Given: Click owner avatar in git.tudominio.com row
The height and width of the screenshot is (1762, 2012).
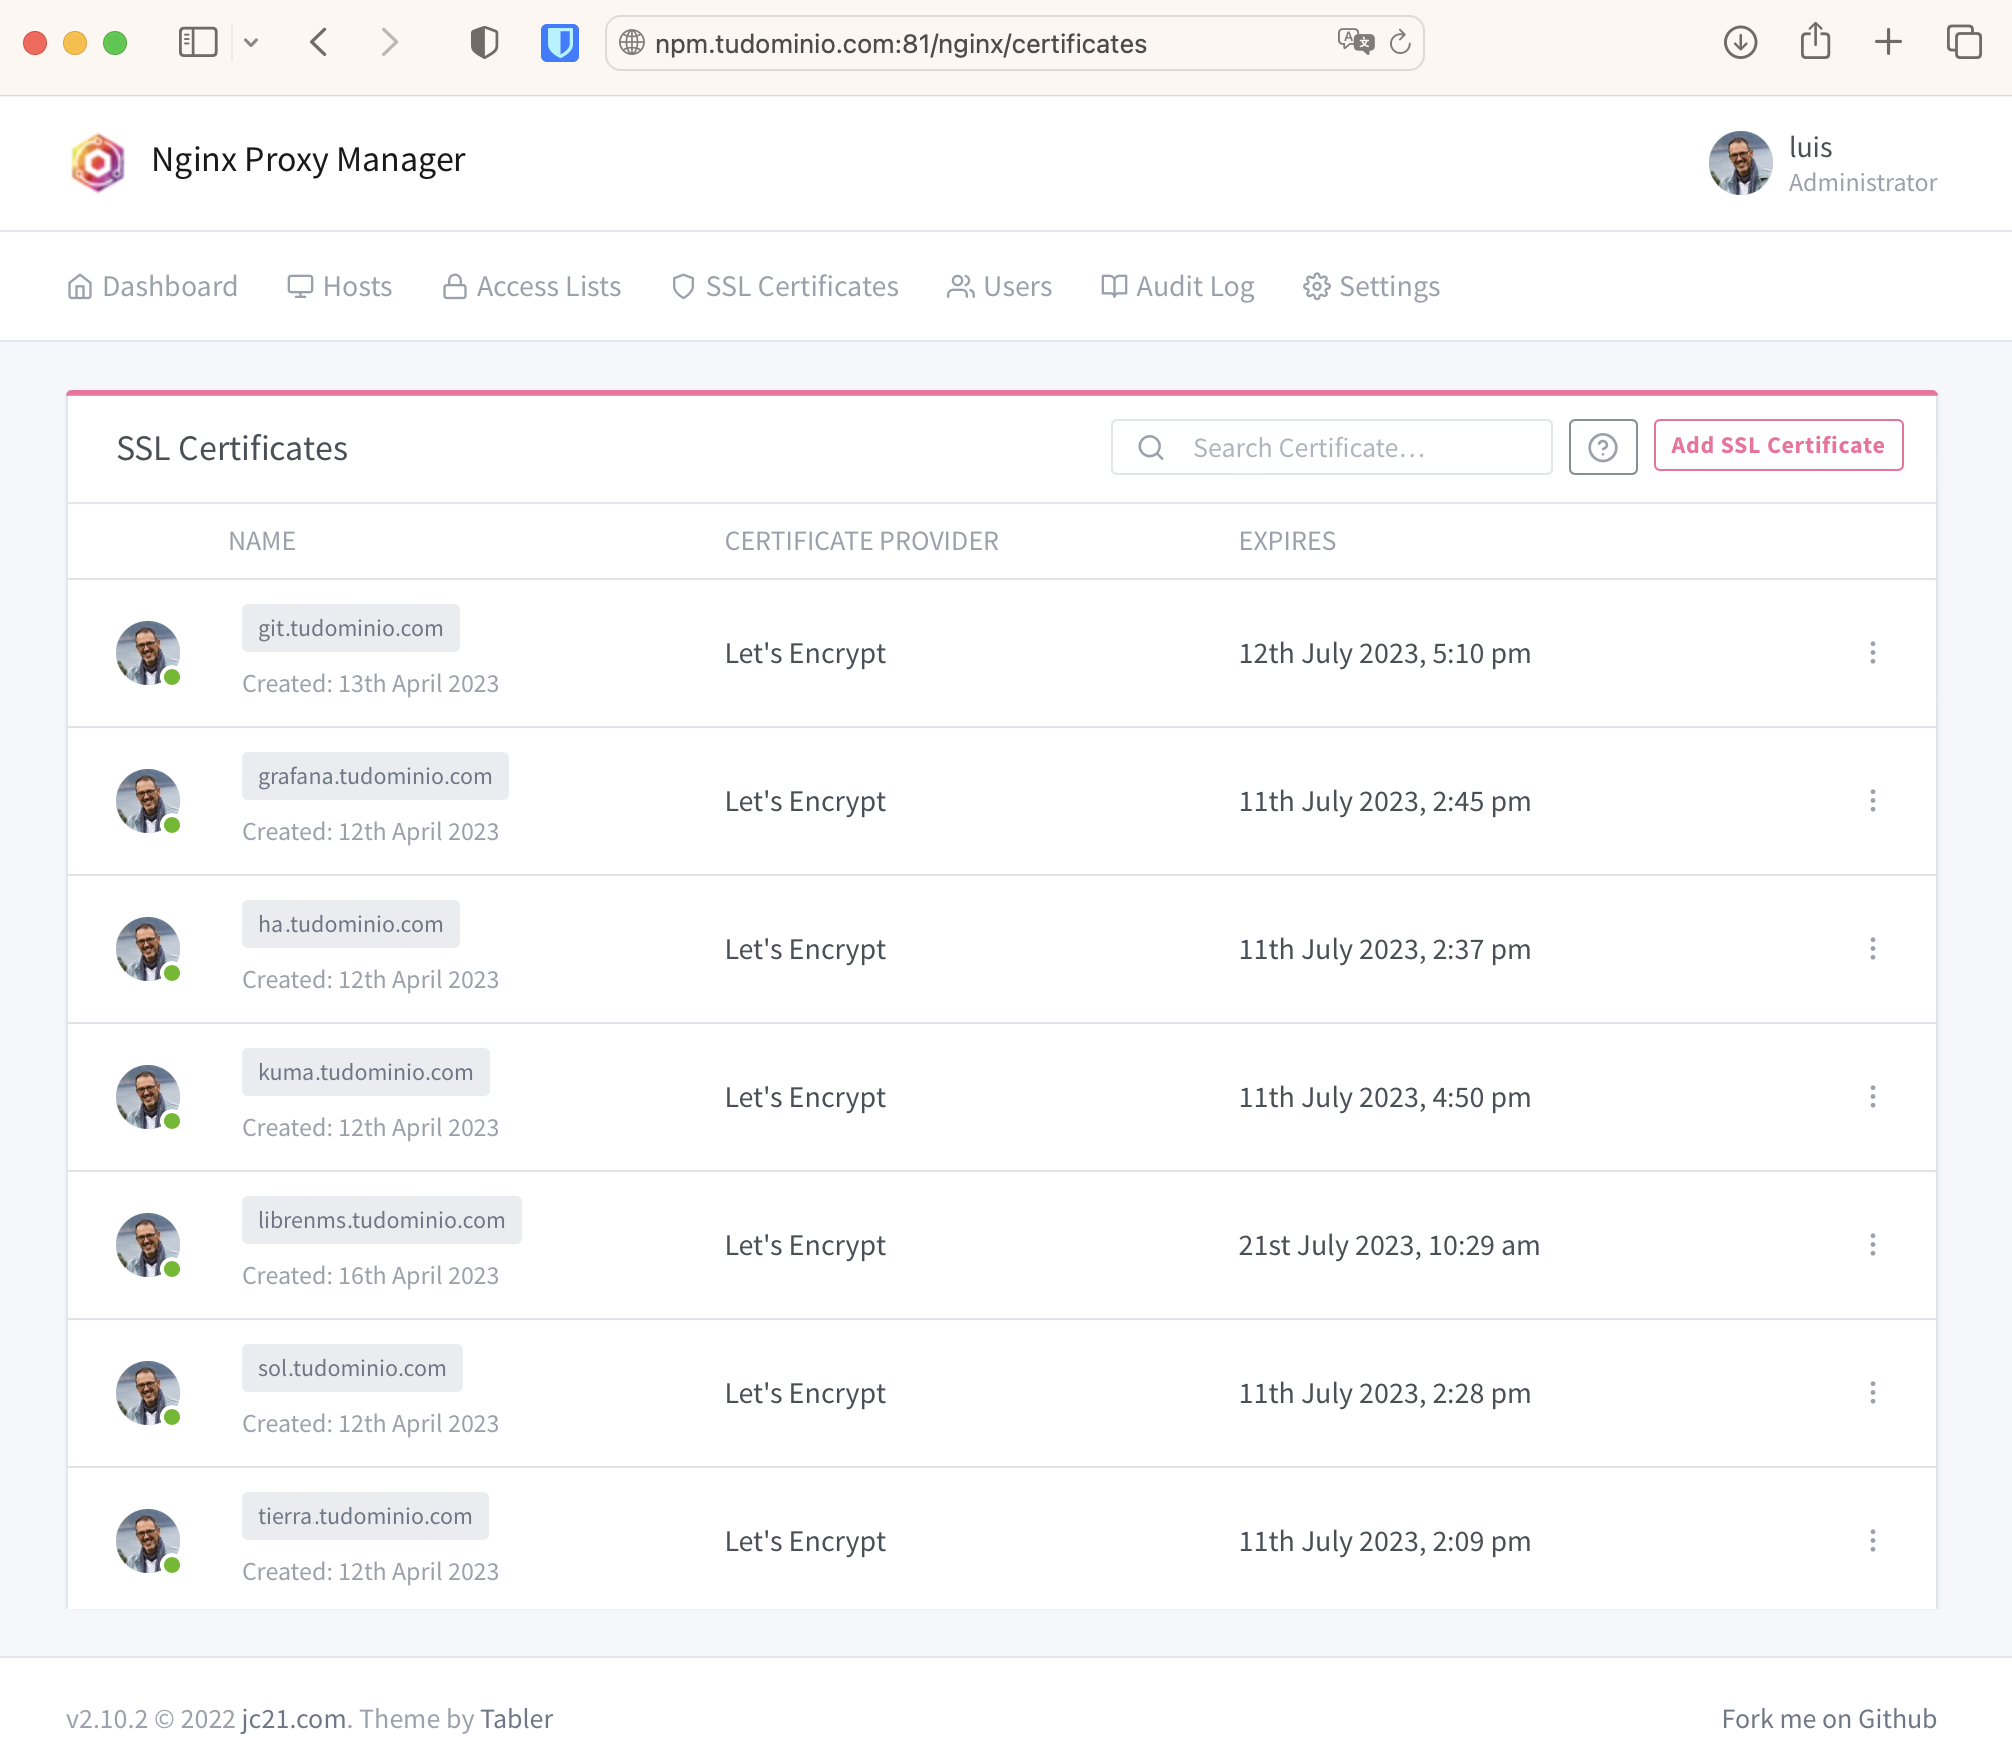Looking at the screenshot, I should tap(148, 653).
